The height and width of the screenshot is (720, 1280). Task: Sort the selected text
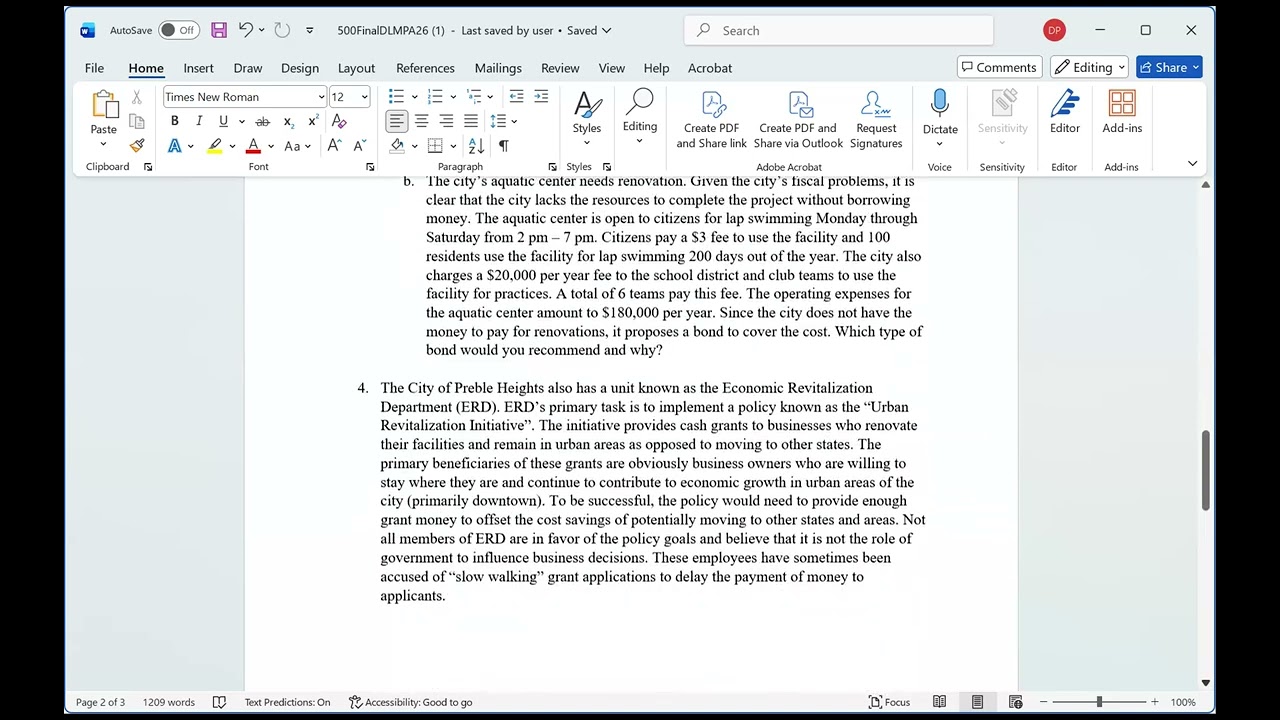coord(476,146)
